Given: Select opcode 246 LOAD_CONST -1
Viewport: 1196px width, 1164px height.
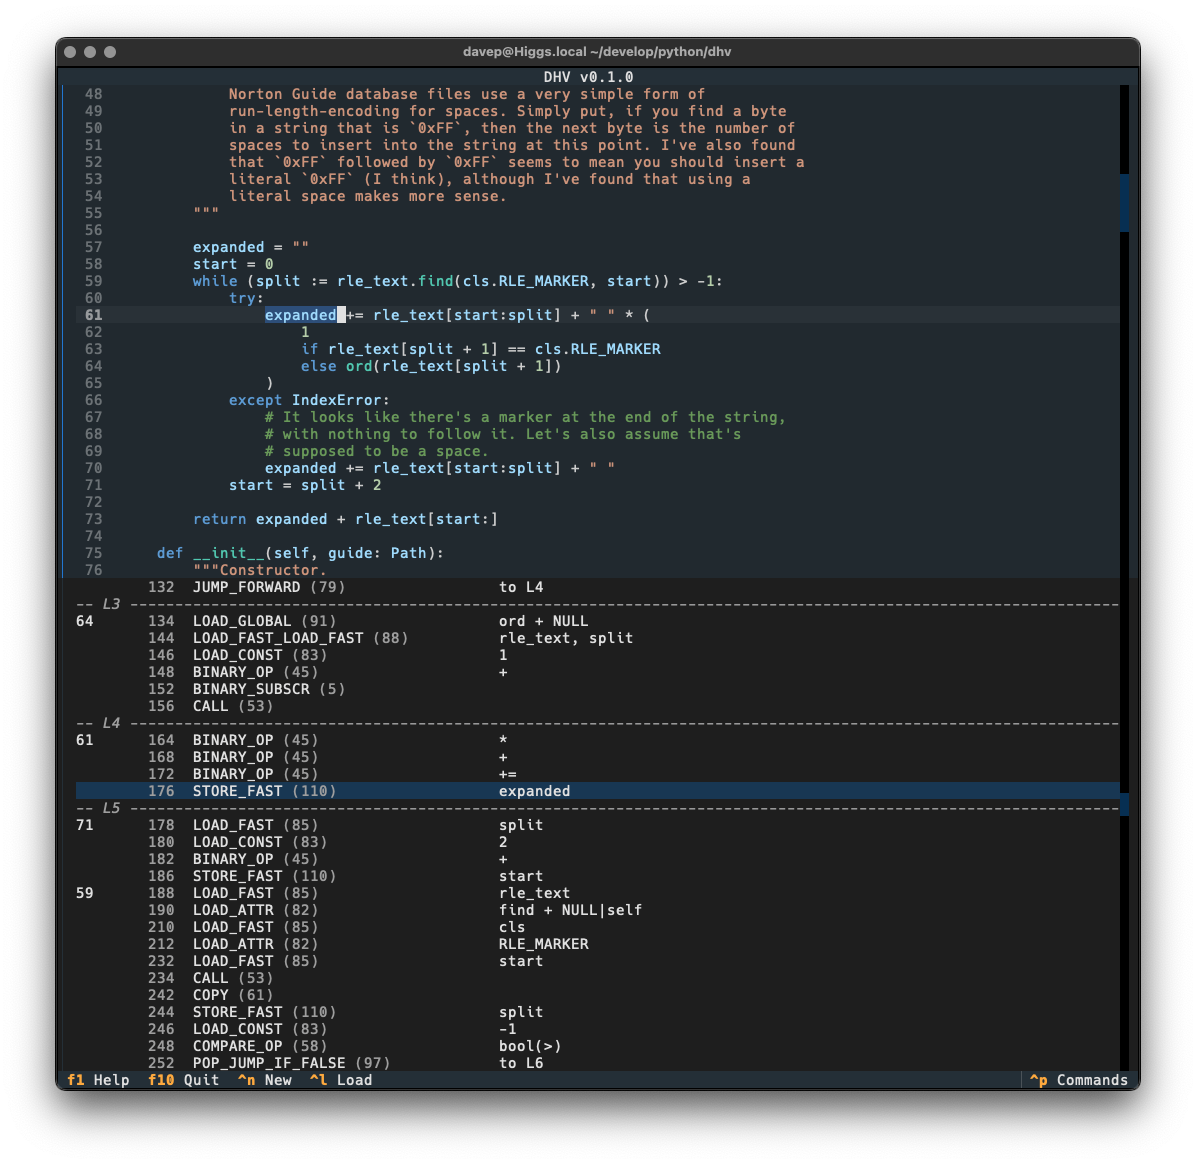Looking at the screenshot, I should (598, 1029).
